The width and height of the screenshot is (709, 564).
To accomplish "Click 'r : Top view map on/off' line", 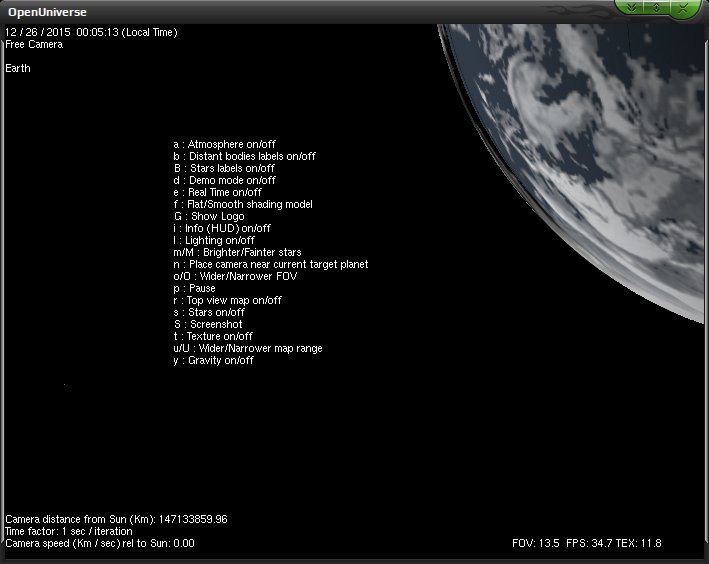I will pyautogui.click(x=227, y=300).
